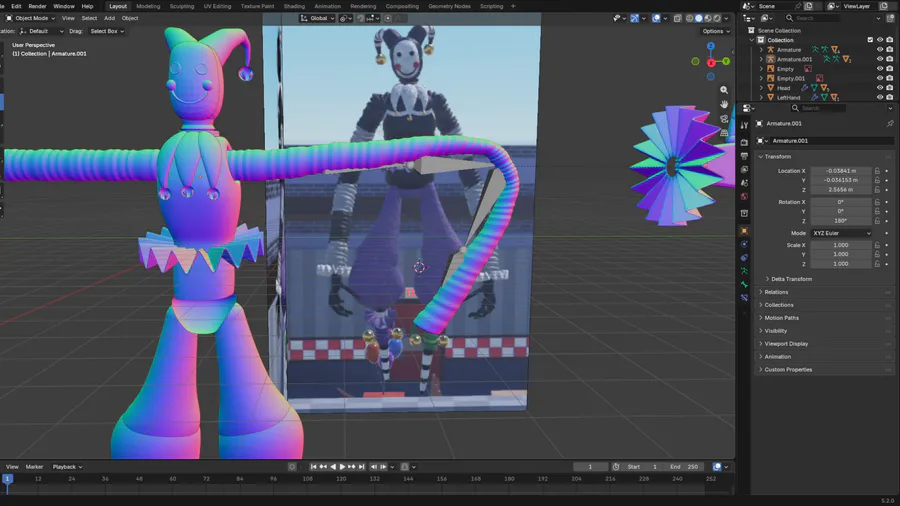The width and height of the screenshot is (900, 506).
Task: Click the End frame 250 field
Action: pos(685,467)
